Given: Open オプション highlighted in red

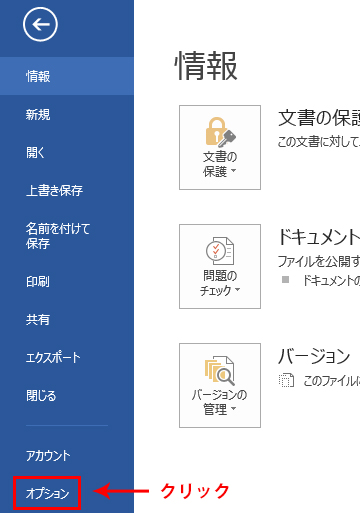Looking at the screenshot, I should (47, 493).
